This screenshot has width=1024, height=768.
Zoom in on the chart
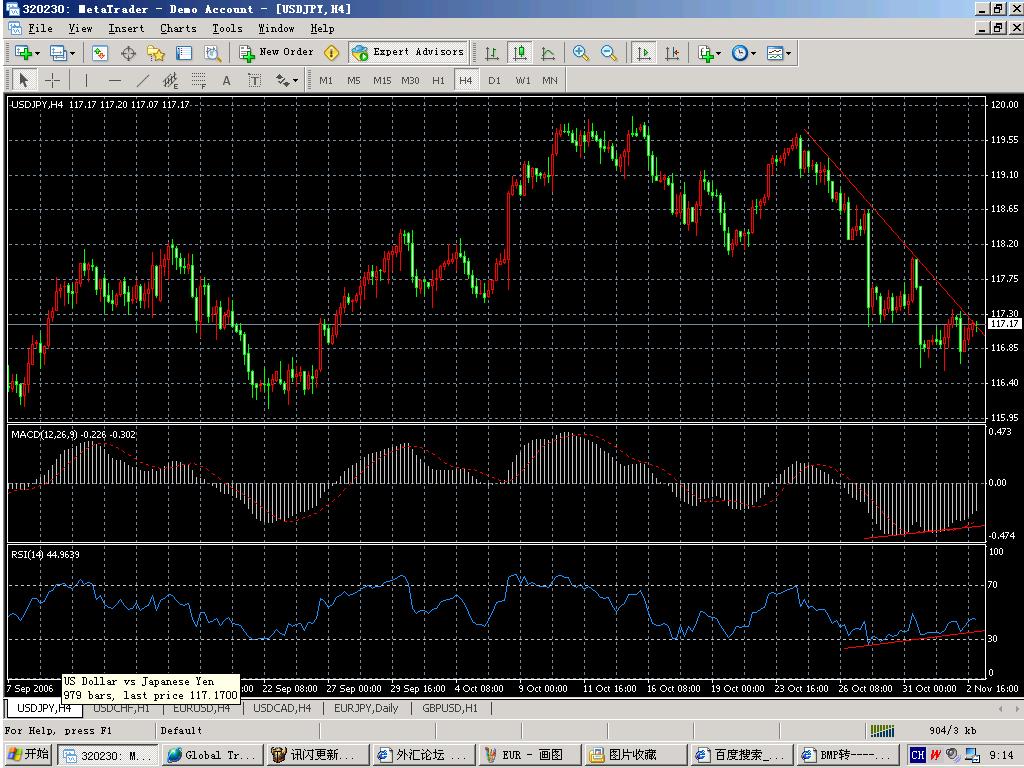tap(581, 52)
